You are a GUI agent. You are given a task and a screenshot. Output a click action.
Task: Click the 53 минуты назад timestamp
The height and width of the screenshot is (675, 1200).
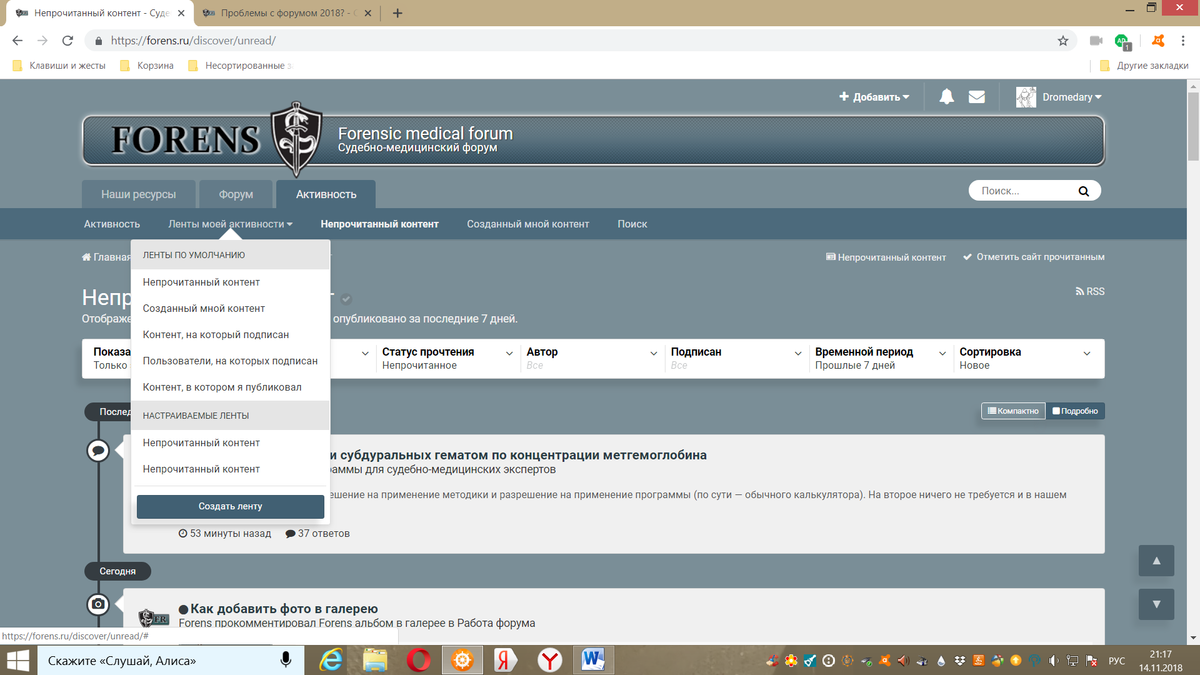pos(224,533)
